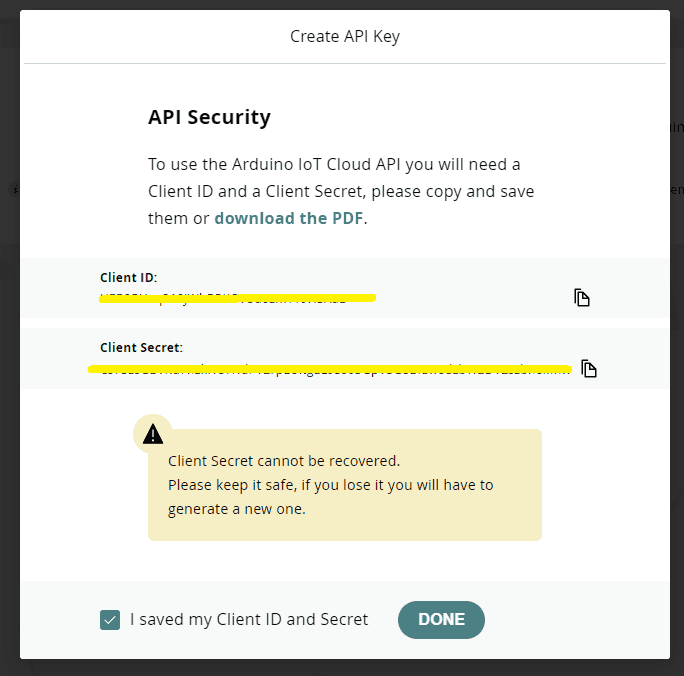Click "Client Secret cannot be recovered" warning text

coord(284,461)
